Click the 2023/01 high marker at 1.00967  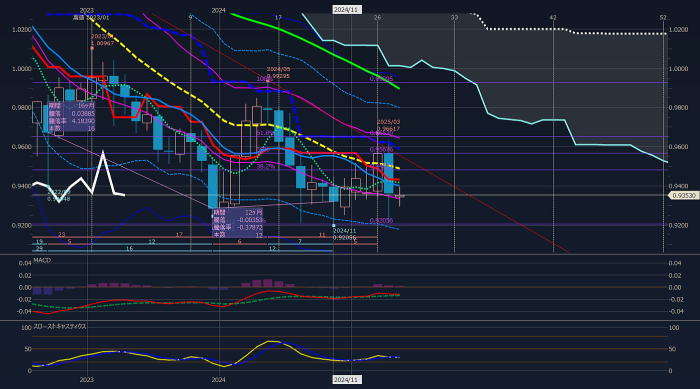102,40
